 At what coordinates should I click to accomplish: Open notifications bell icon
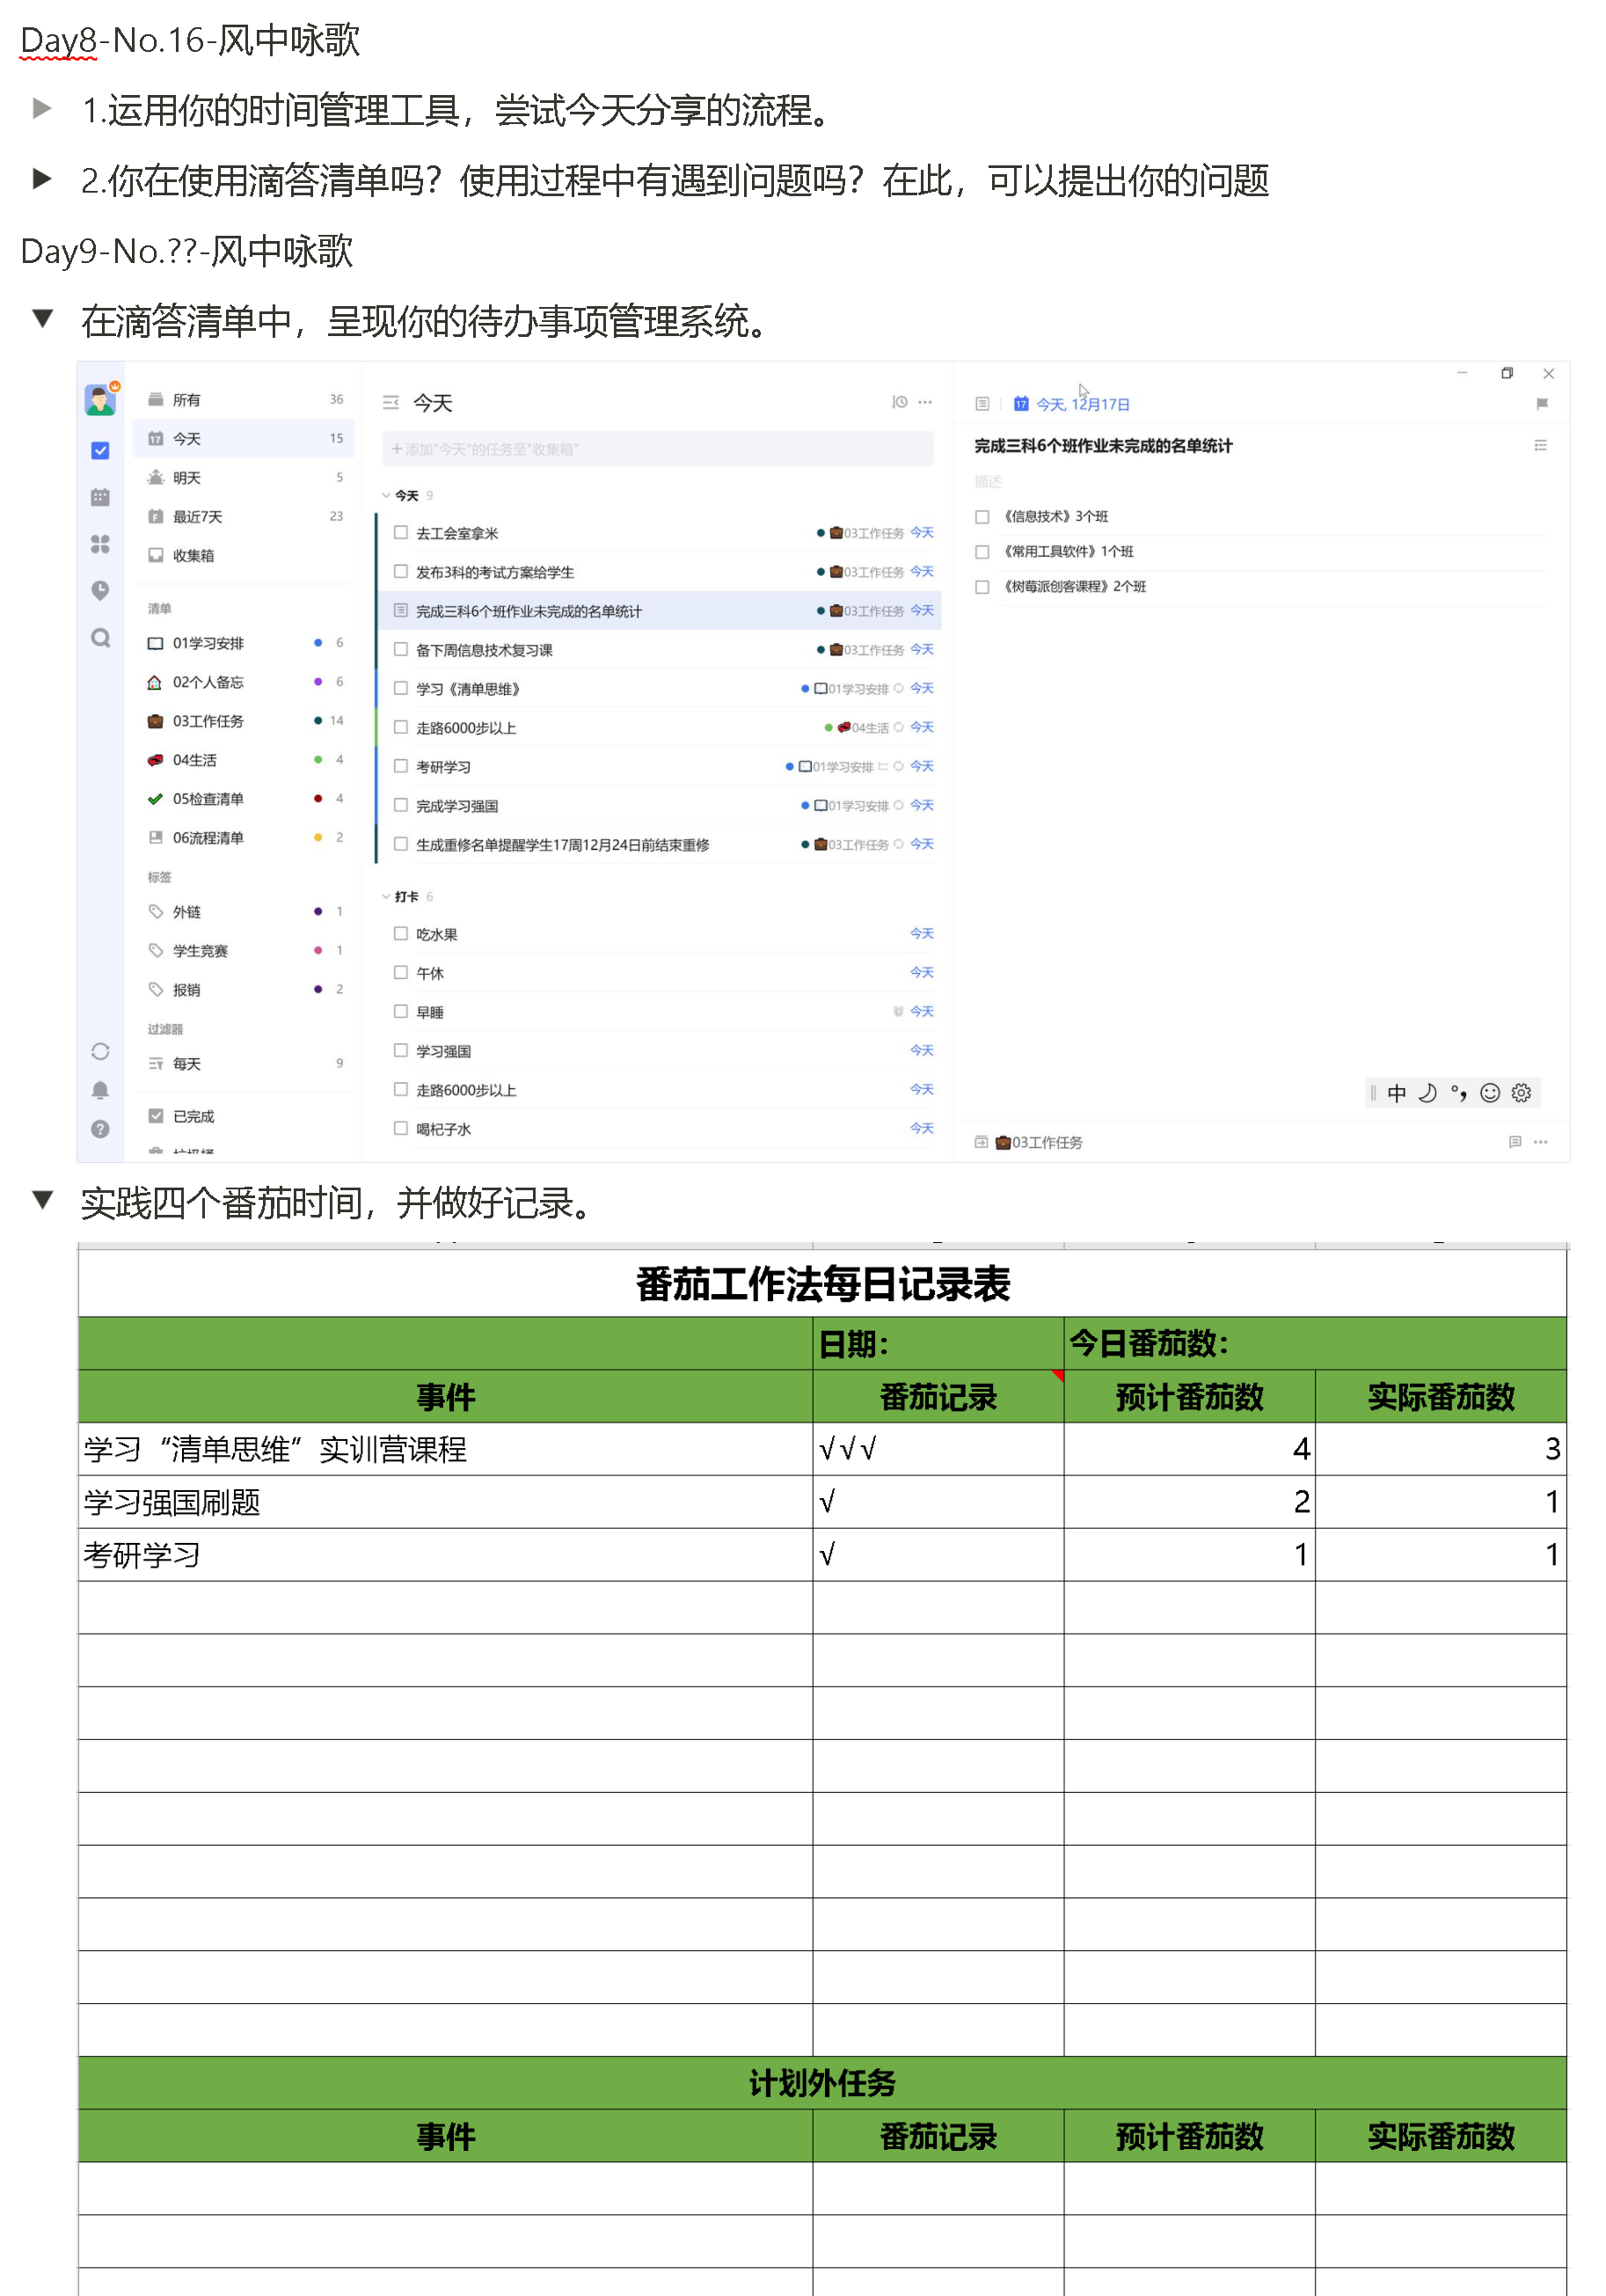pyautogui.click(x=100, y=1090)
